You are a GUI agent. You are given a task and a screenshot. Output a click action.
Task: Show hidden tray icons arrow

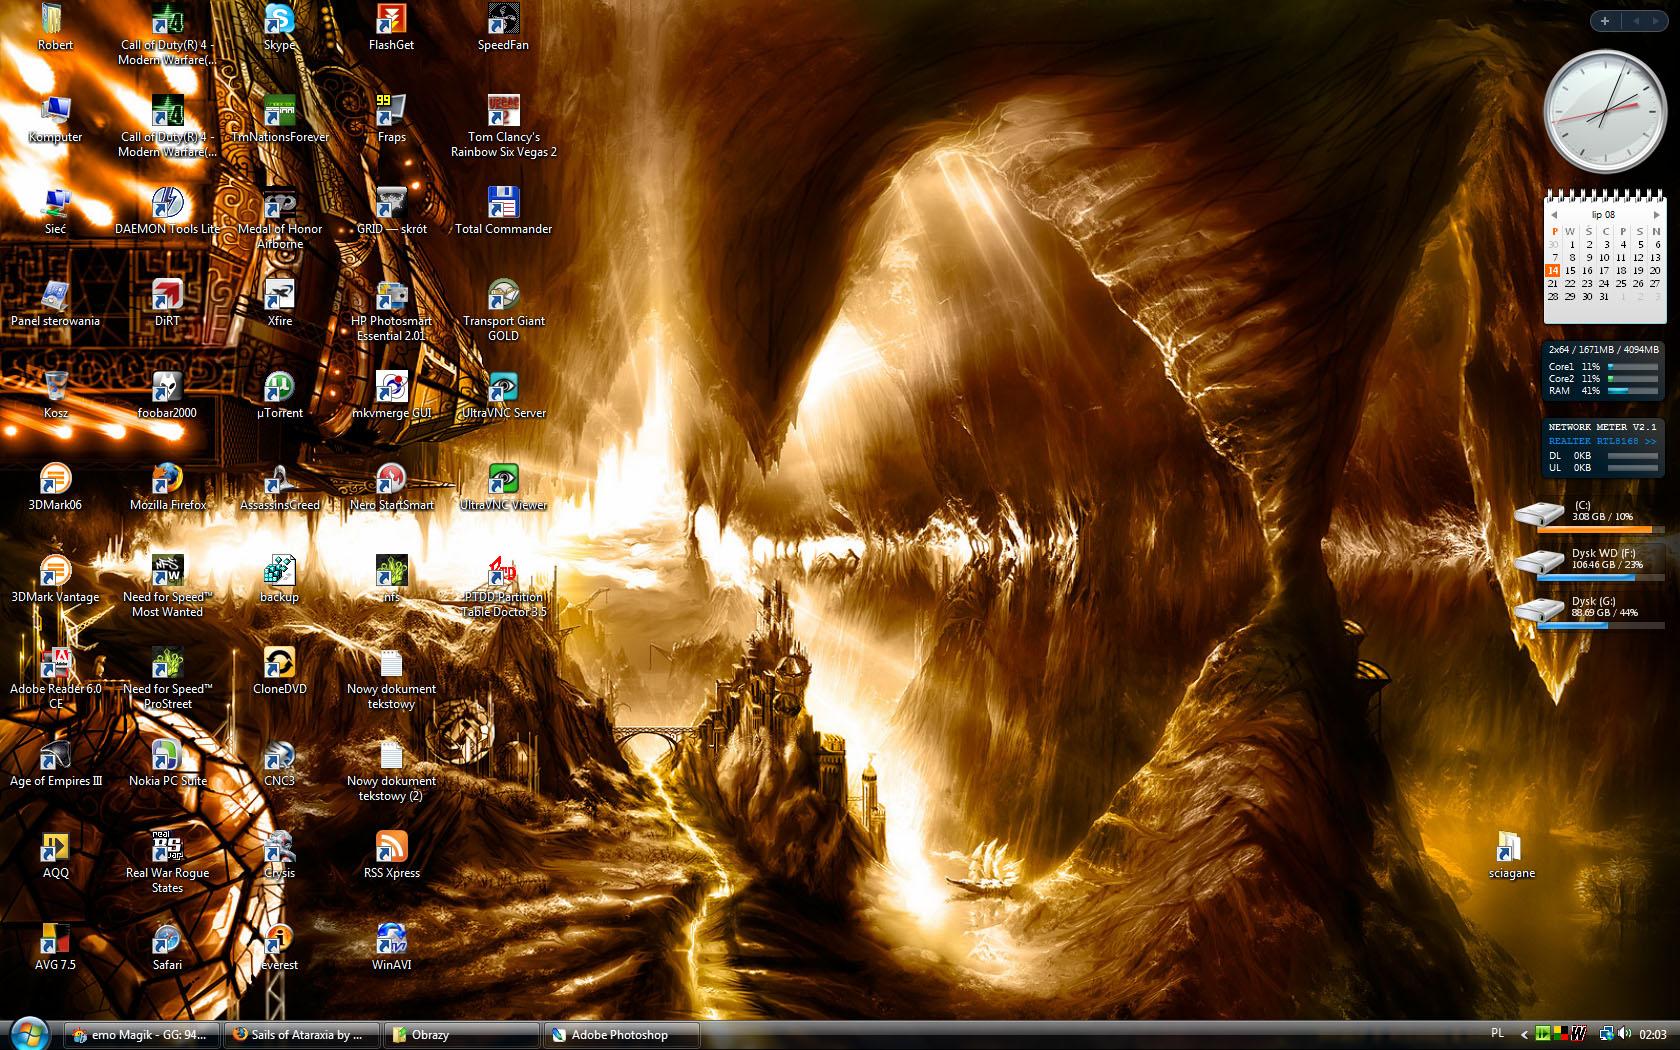pyautogui.click(x=1524, y=1034)
